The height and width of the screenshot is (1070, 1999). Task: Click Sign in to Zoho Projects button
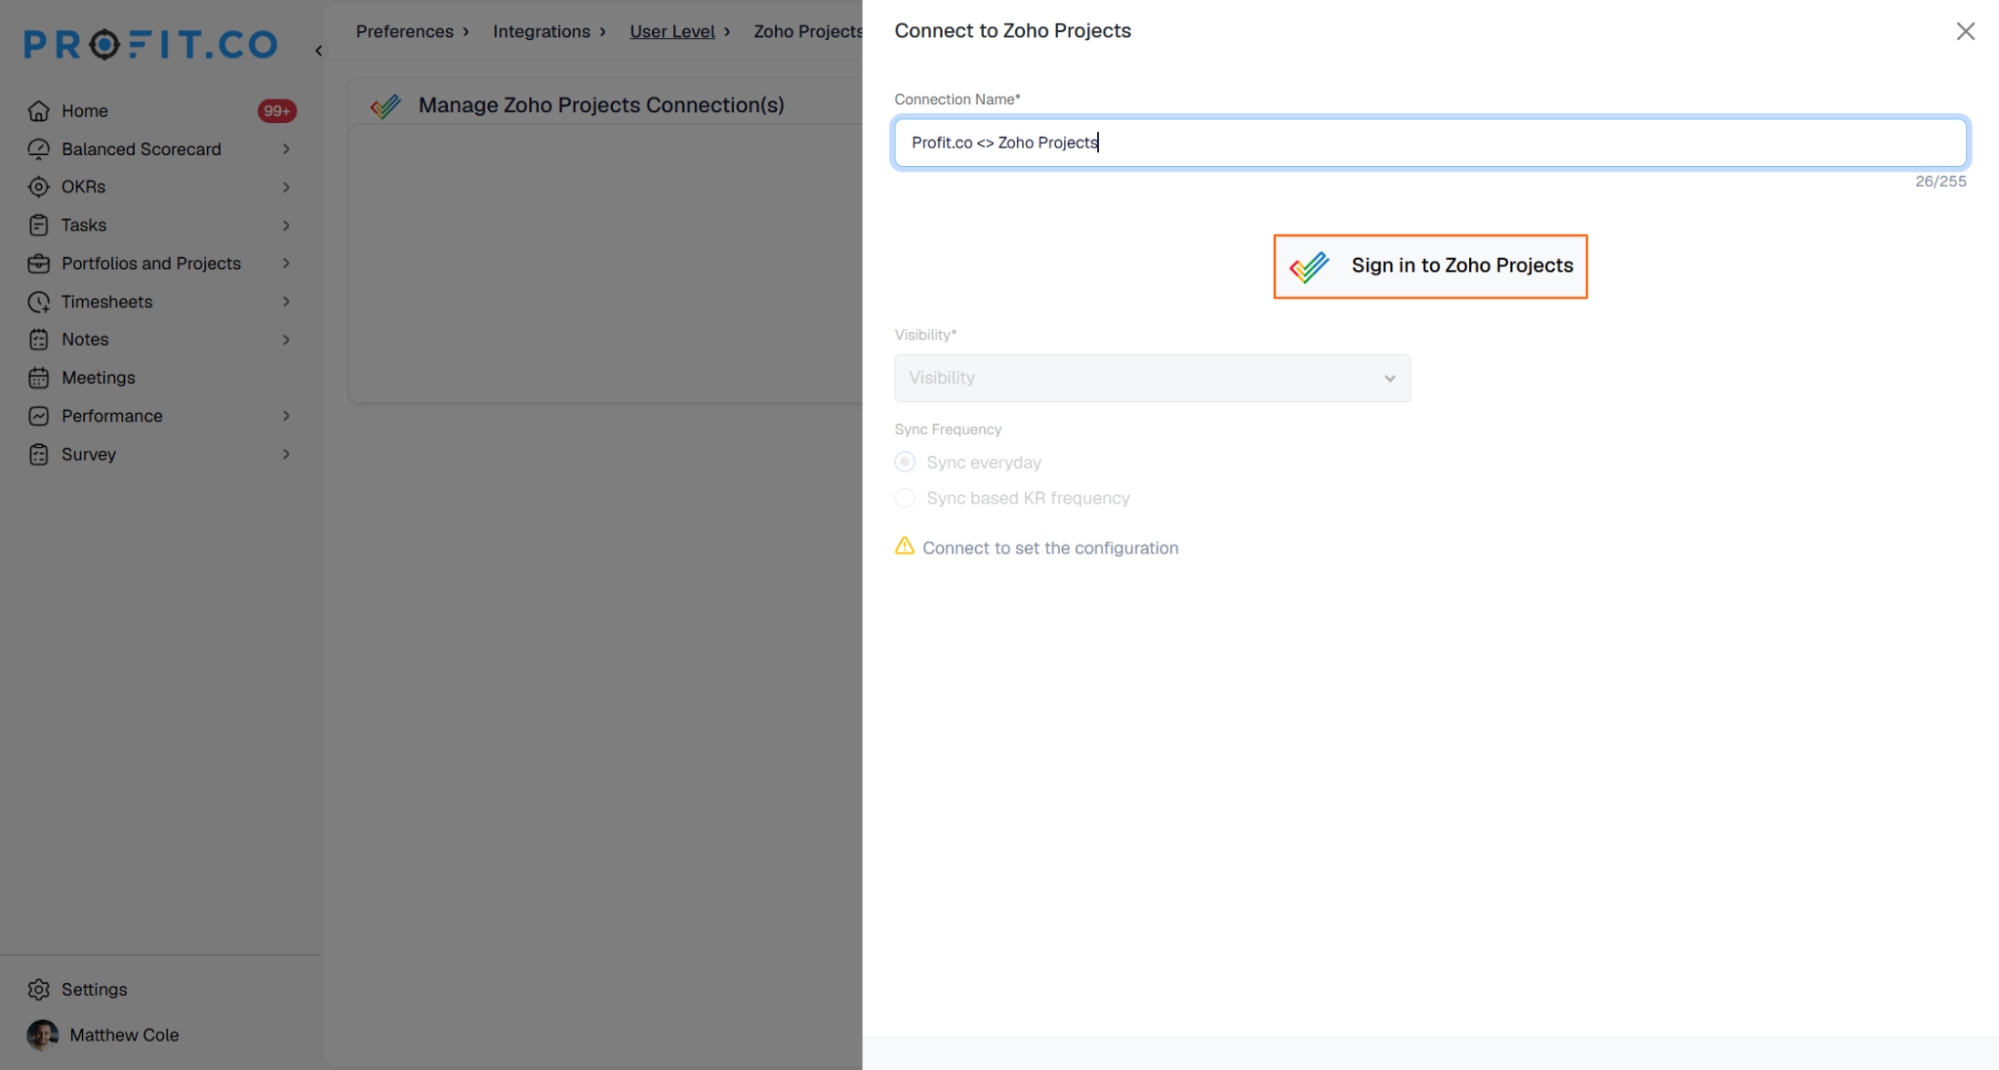1430,266
